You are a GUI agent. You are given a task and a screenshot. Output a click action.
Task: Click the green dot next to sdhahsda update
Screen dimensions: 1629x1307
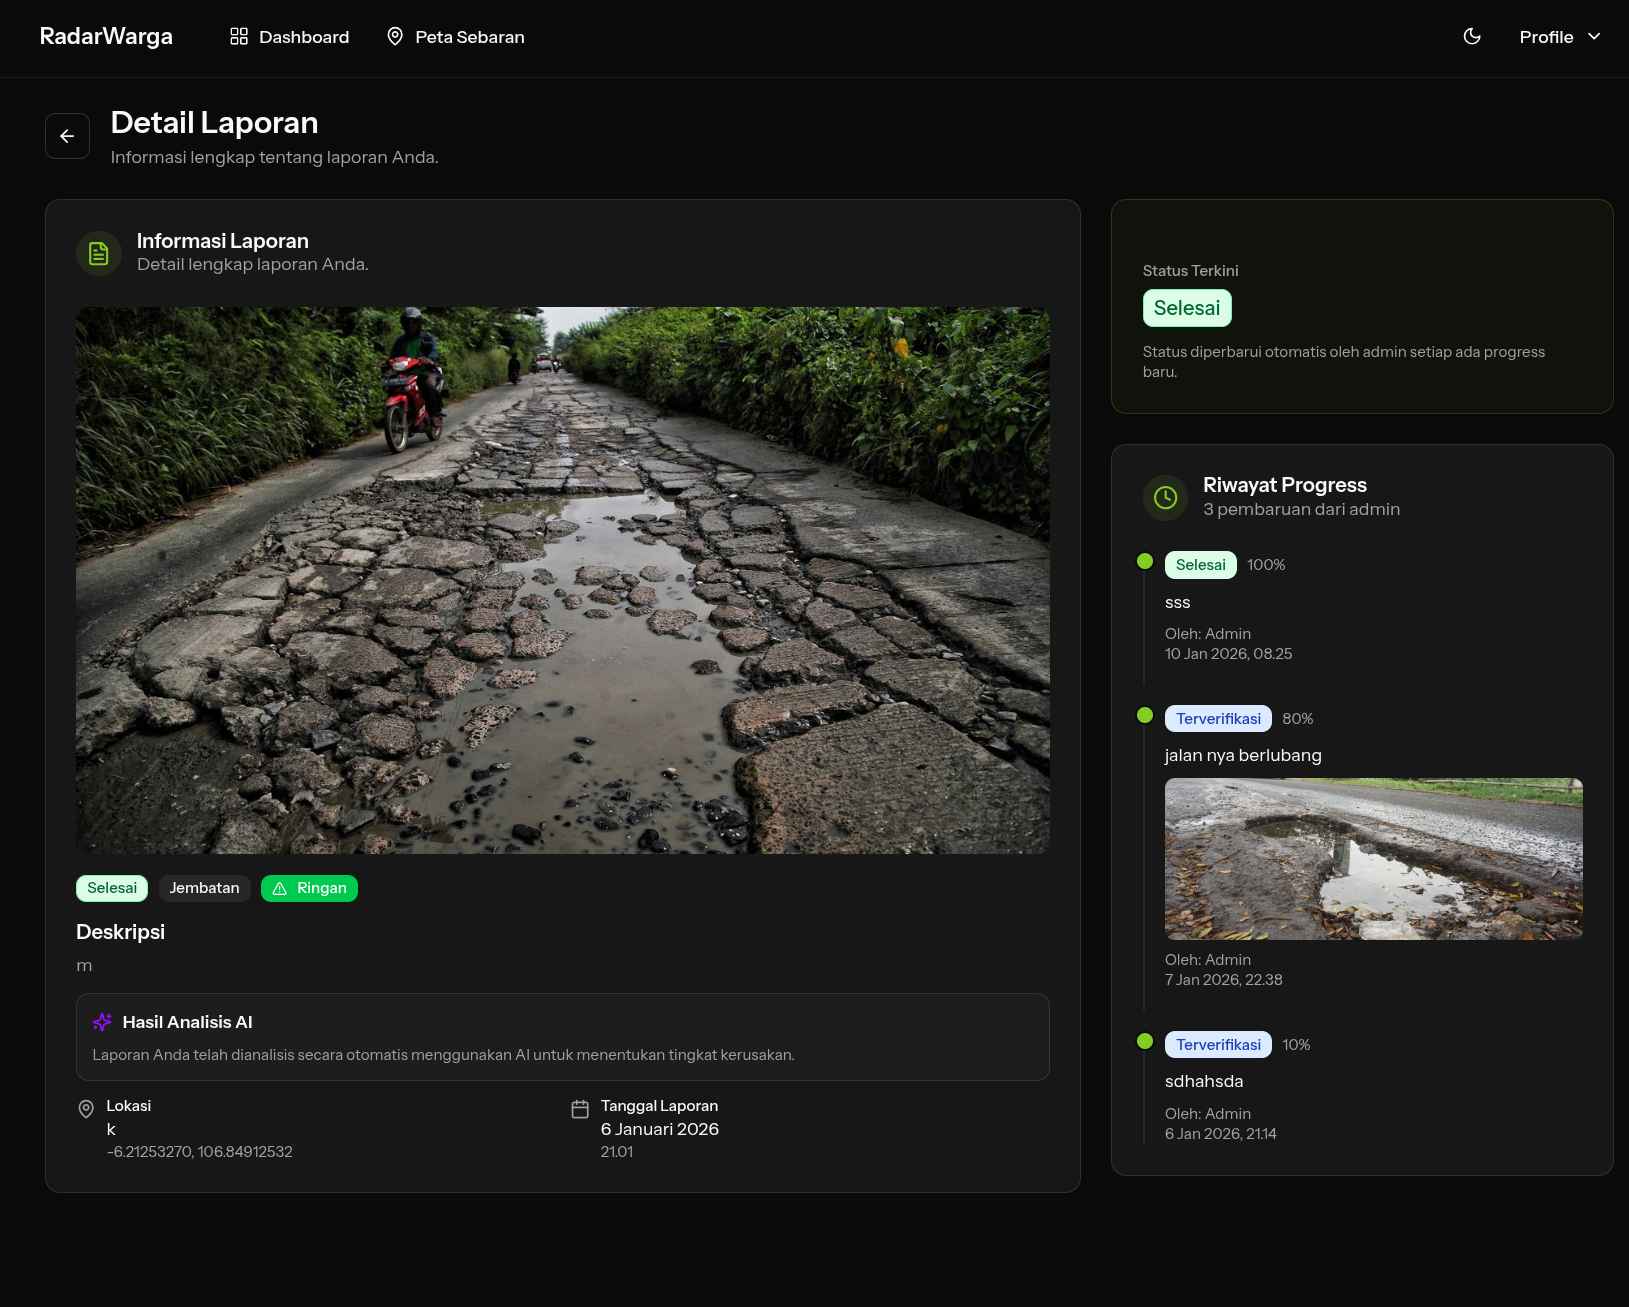pyautogui.click(x=1145, y=1041)
